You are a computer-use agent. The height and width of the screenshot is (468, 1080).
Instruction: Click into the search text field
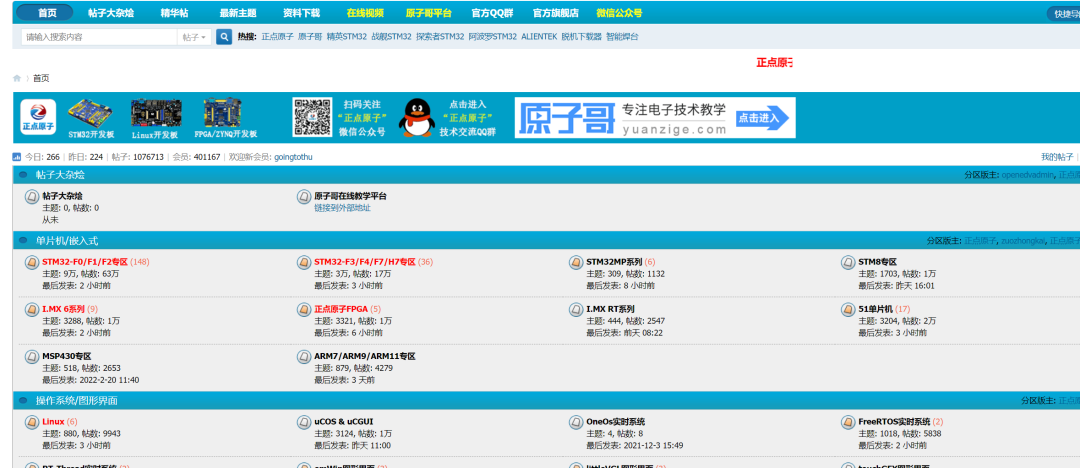click(99, 37)
